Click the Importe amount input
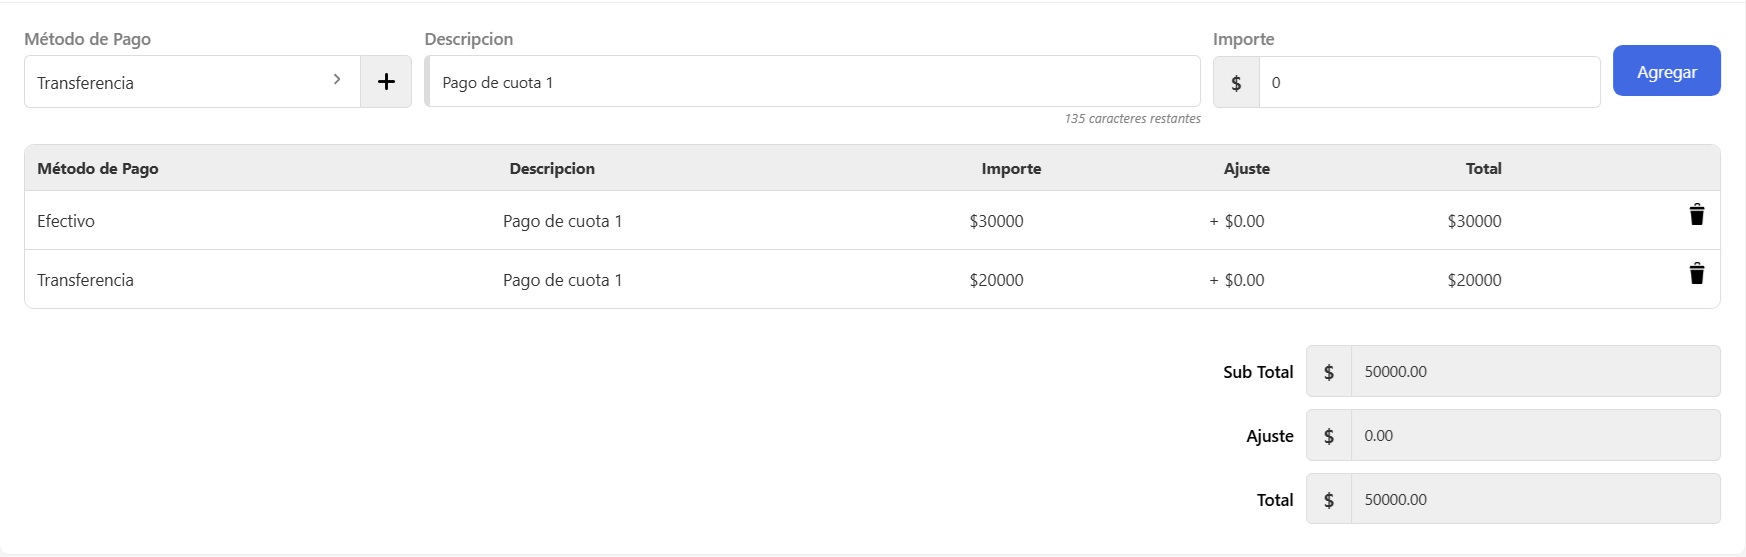1746x557 pixels. 1428,82
